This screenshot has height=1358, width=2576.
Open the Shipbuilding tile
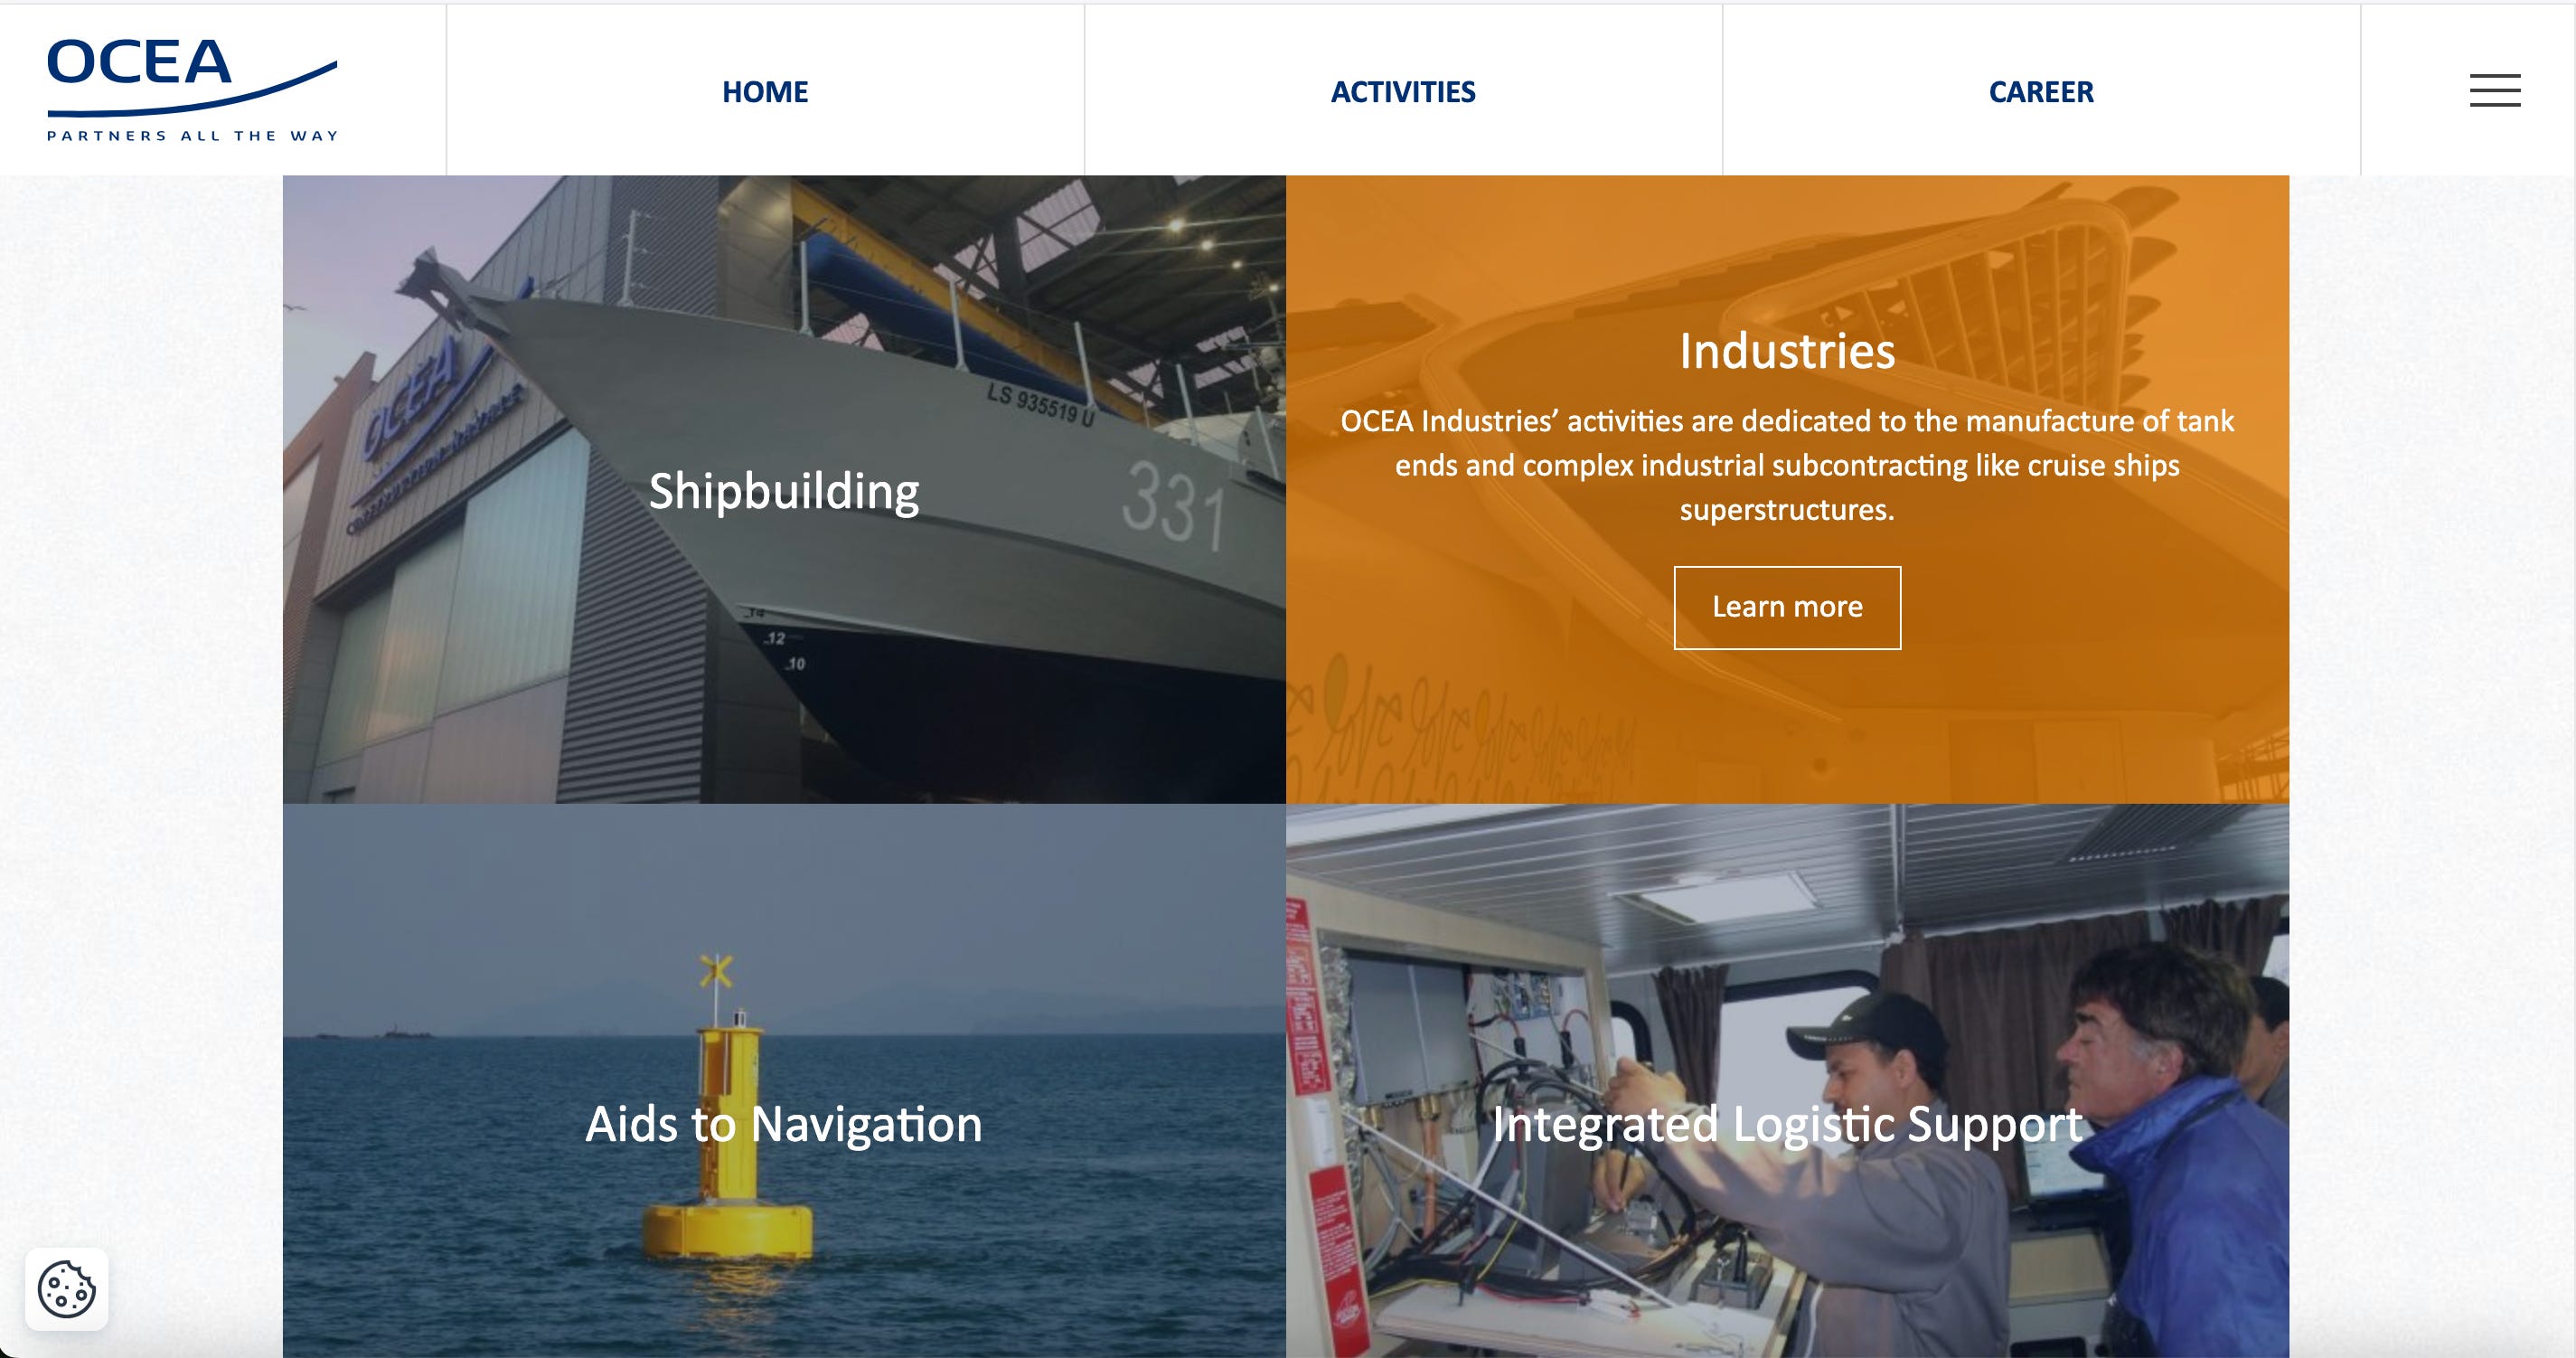(x=784, y=489)
